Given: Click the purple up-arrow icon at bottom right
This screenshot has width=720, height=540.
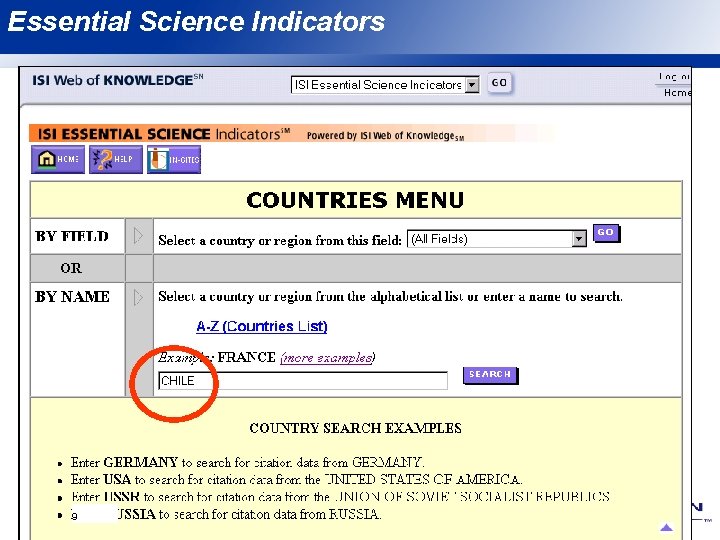Looking at the screenshot, I should (666, 527).
